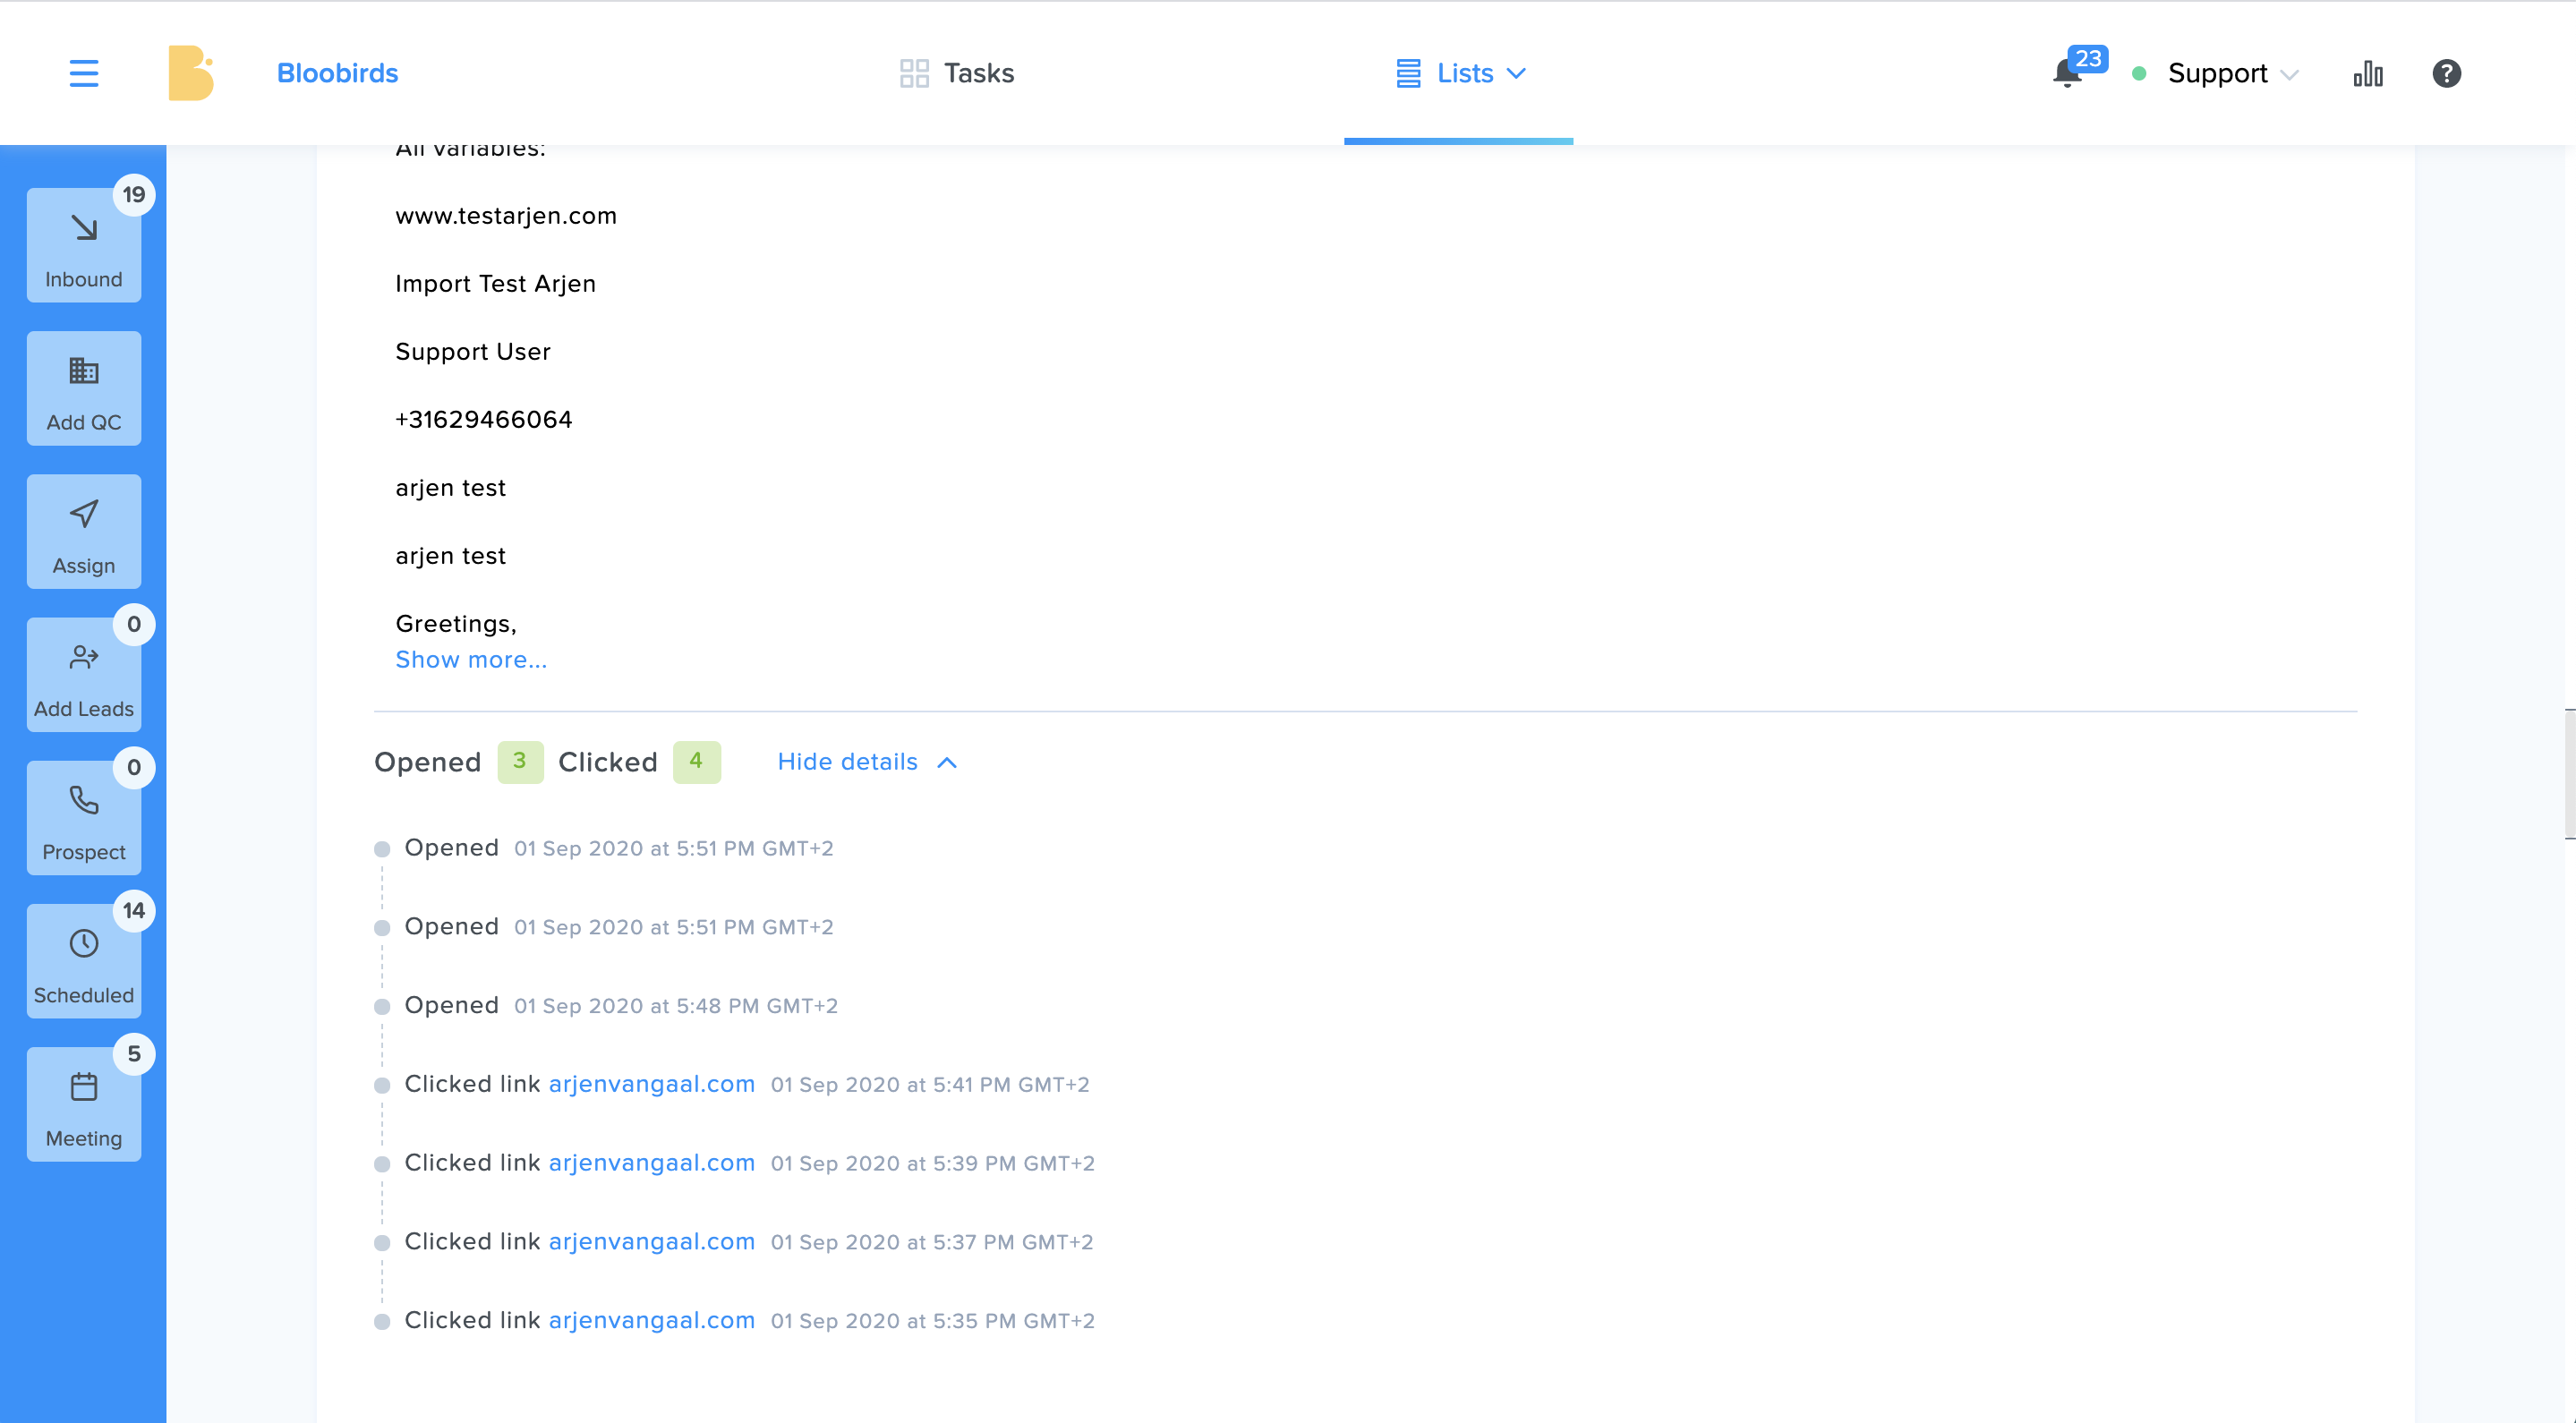Open the Support user menu
Screen dimensions: 2576x1423
point(2217,73)
